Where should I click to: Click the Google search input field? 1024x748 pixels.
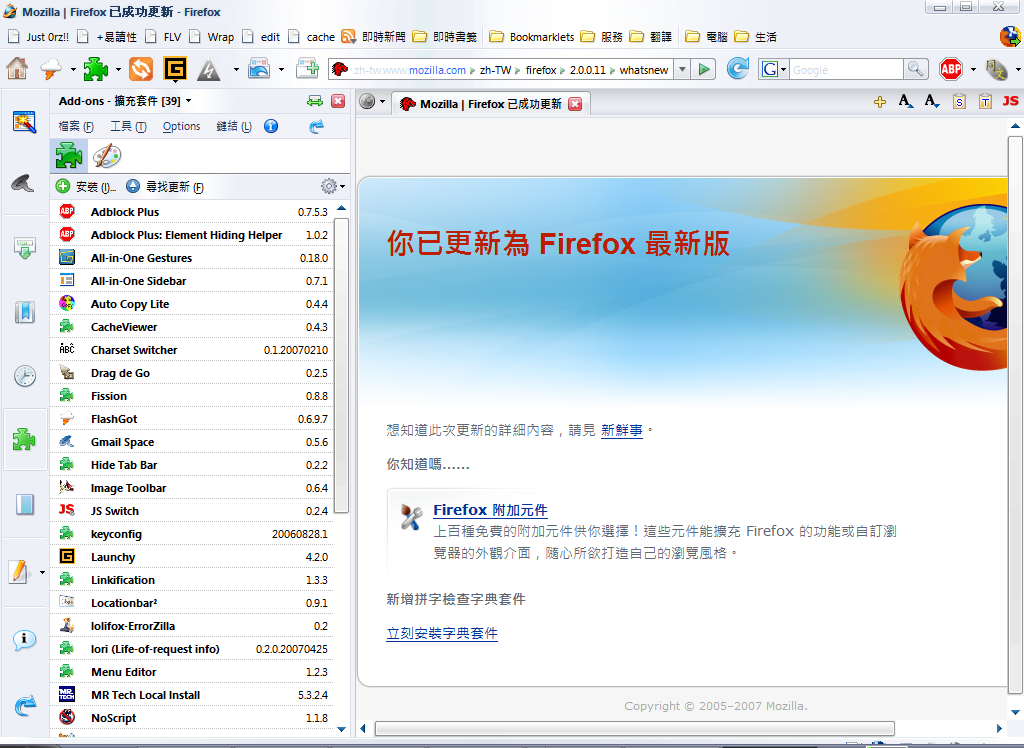click(x=846, y=70)
